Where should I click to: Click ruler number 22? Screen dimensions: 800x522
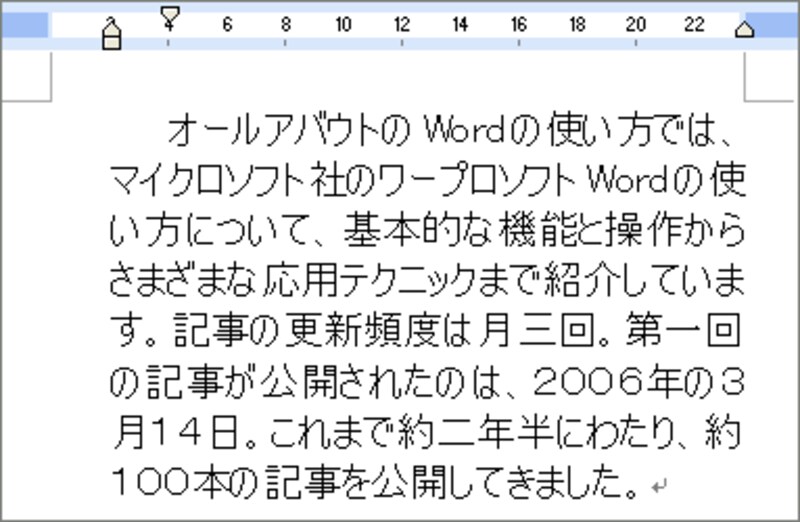(x=694, y=24)
